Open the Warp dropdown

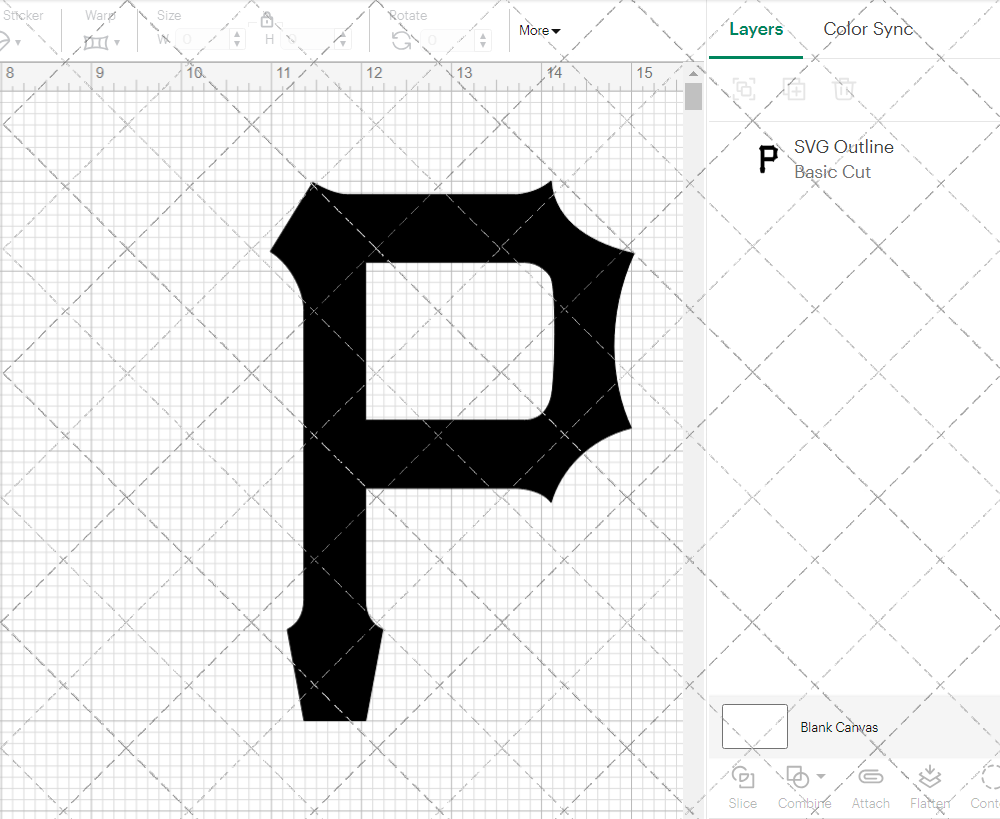point(101,42)
